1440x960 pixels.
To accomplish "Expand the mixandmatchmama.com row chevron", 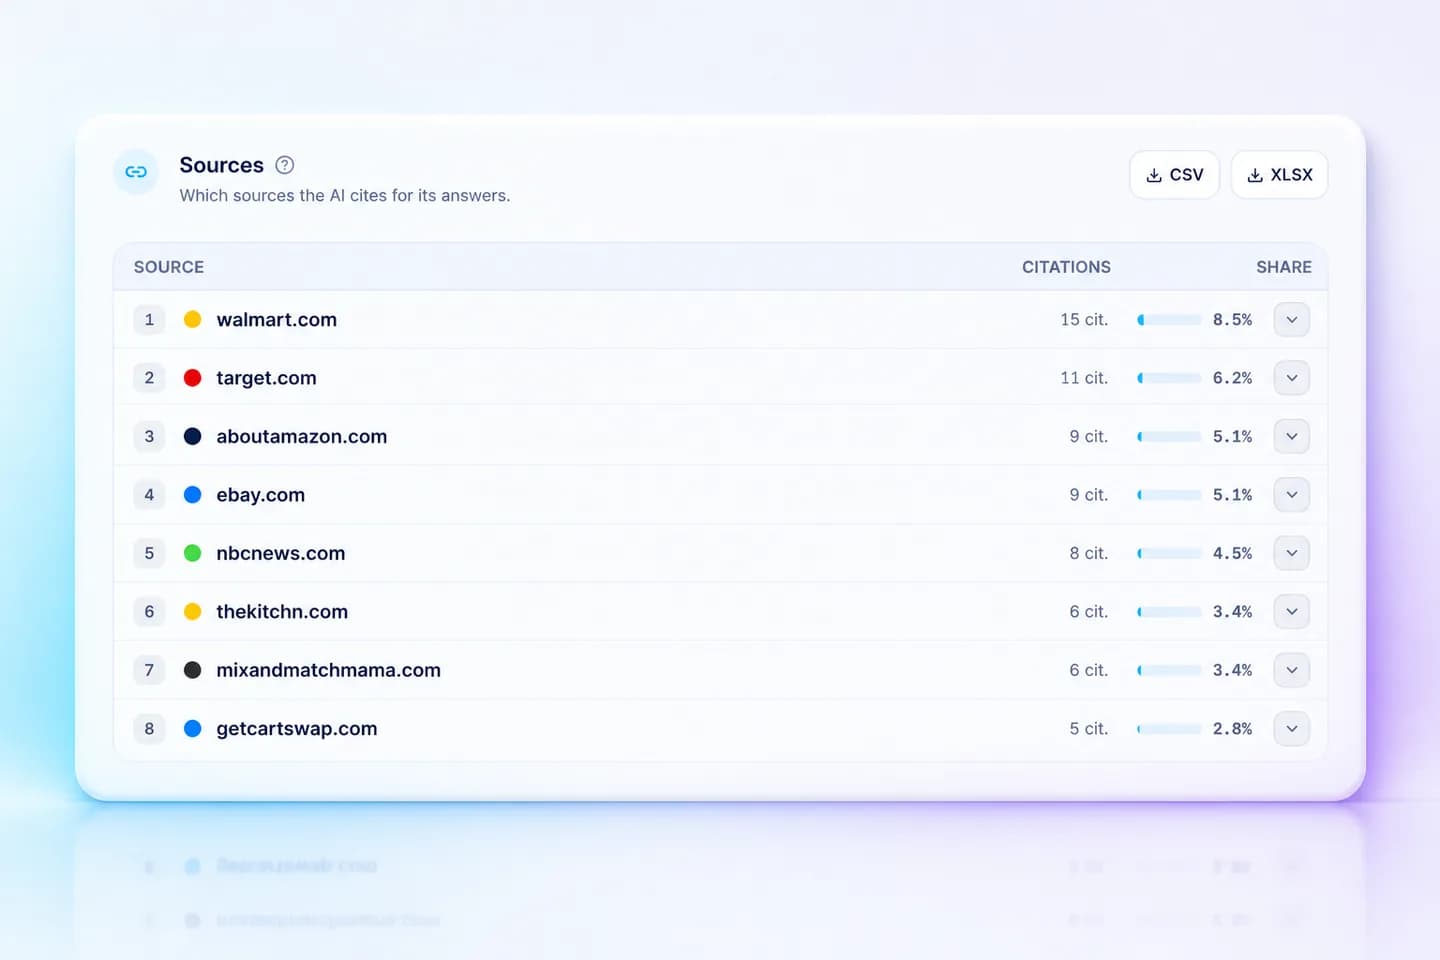I will point(1292,670).
